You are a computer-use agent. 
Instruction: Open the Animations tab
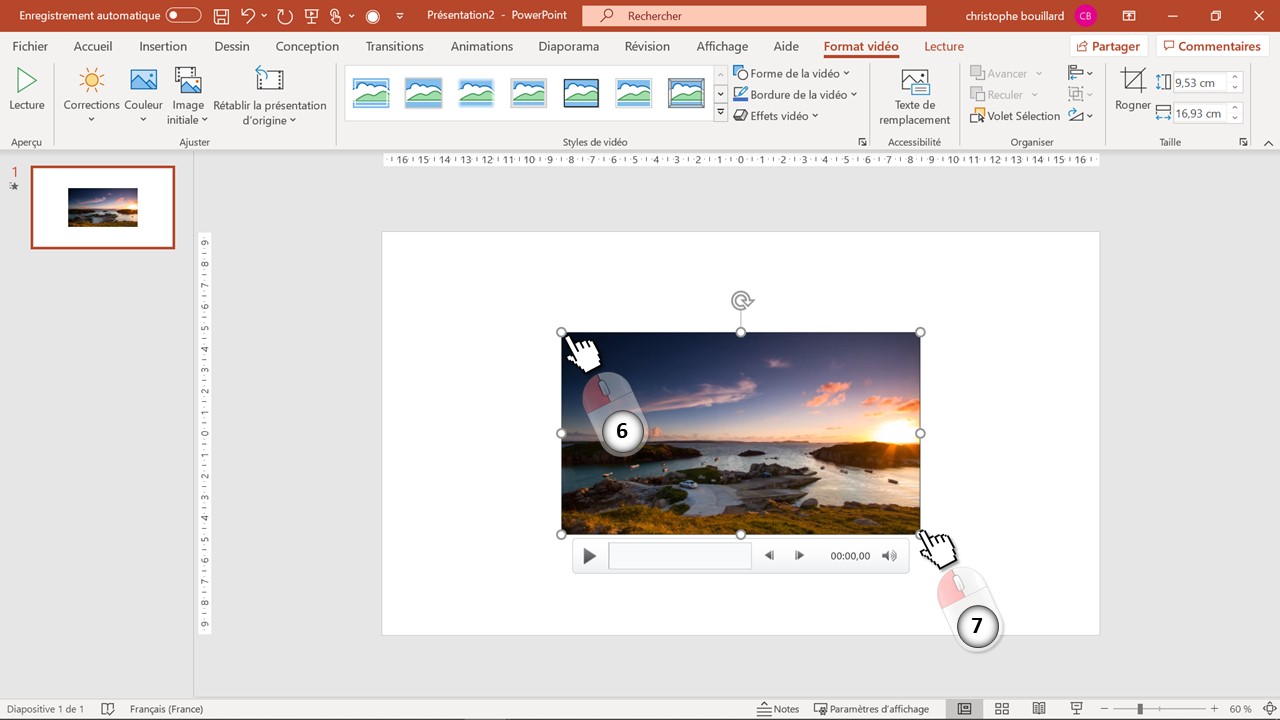point(481,46)
